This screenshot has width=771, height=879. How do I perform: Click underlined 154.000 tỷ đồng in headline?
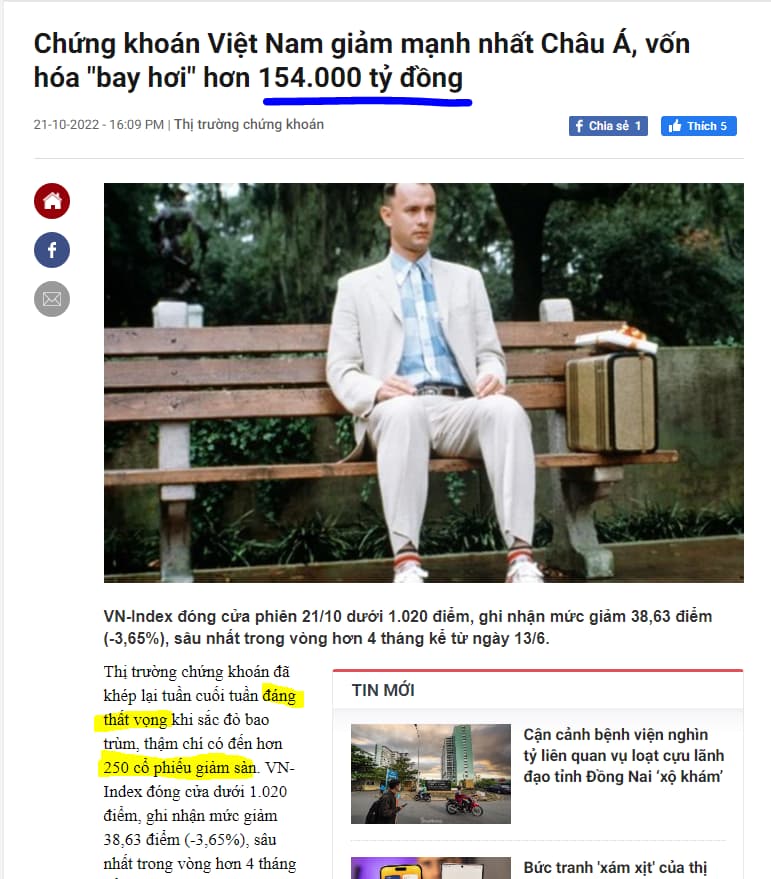click(x=361, y=77)
